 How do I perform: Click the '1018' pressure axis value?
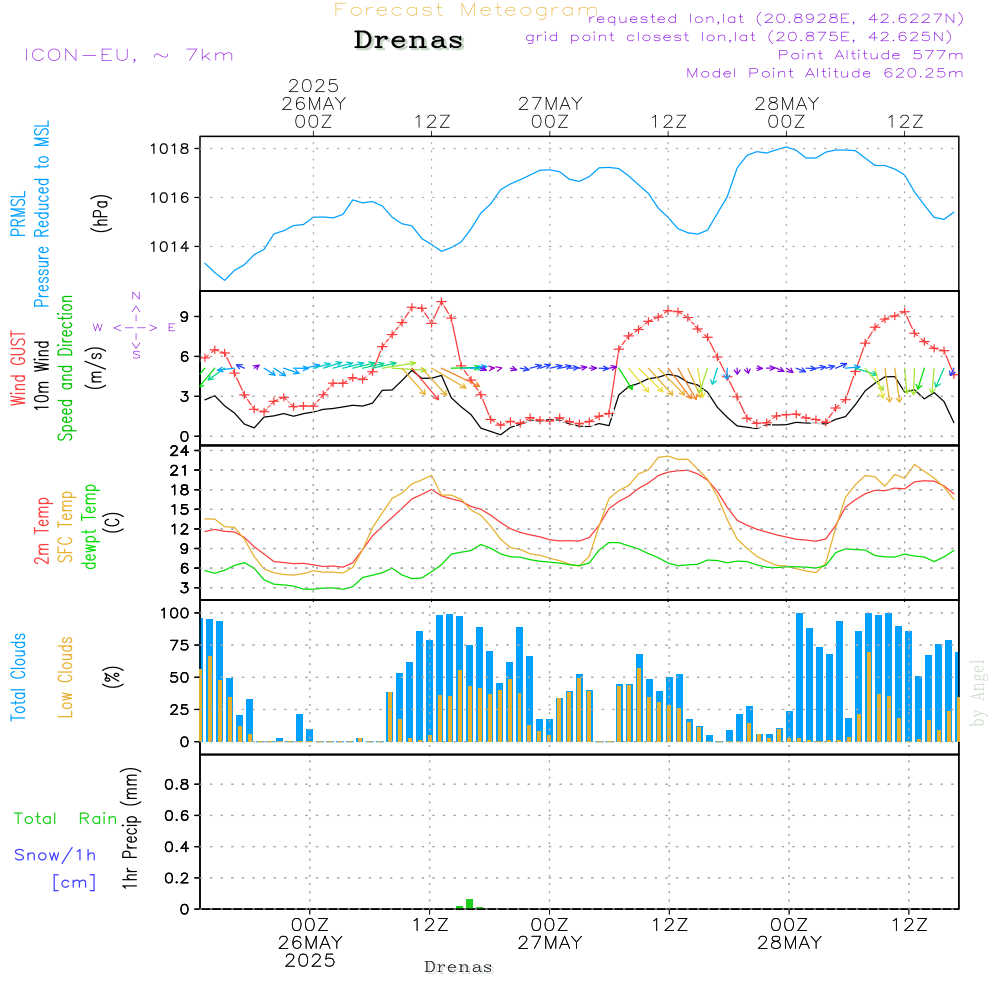click(169, 149)
